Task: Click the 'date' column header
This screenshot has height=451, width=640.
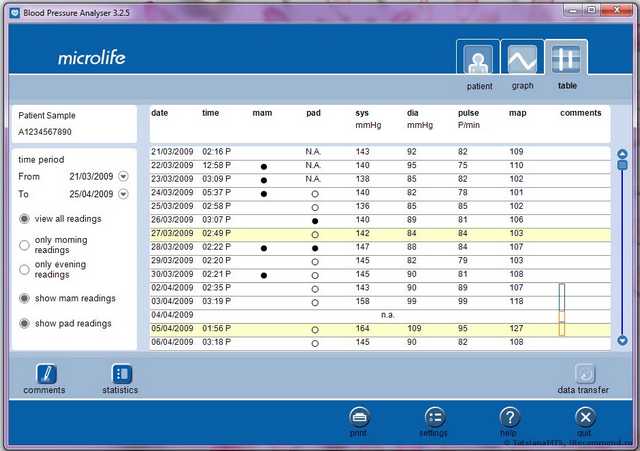Action: click(160, 113)
